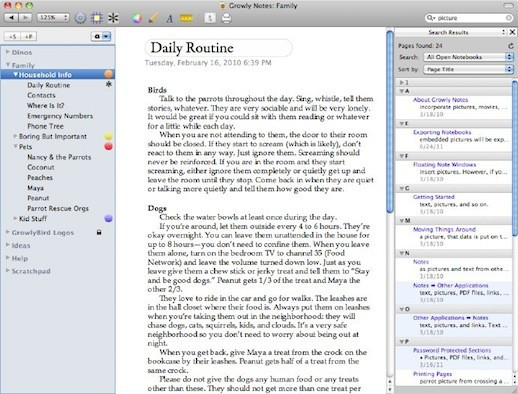Open the Peaches page
This screenshot has width=518, height=394.
[40, 178]
